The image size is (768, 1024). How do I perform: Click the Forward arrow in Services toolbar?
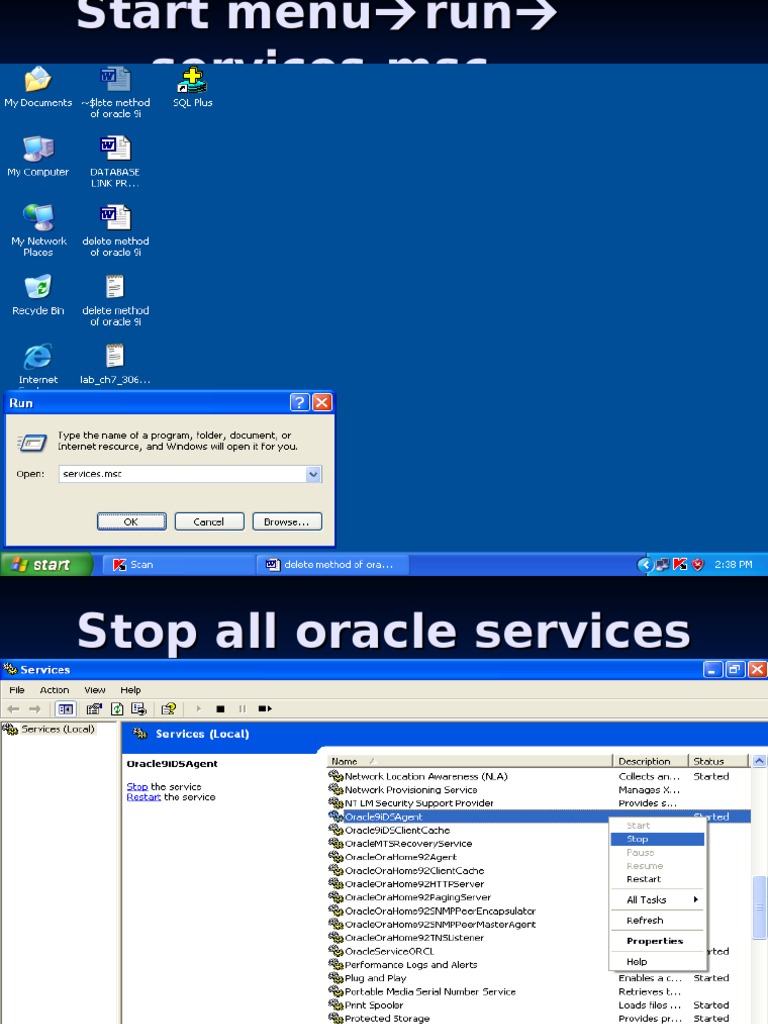point(35,709)
